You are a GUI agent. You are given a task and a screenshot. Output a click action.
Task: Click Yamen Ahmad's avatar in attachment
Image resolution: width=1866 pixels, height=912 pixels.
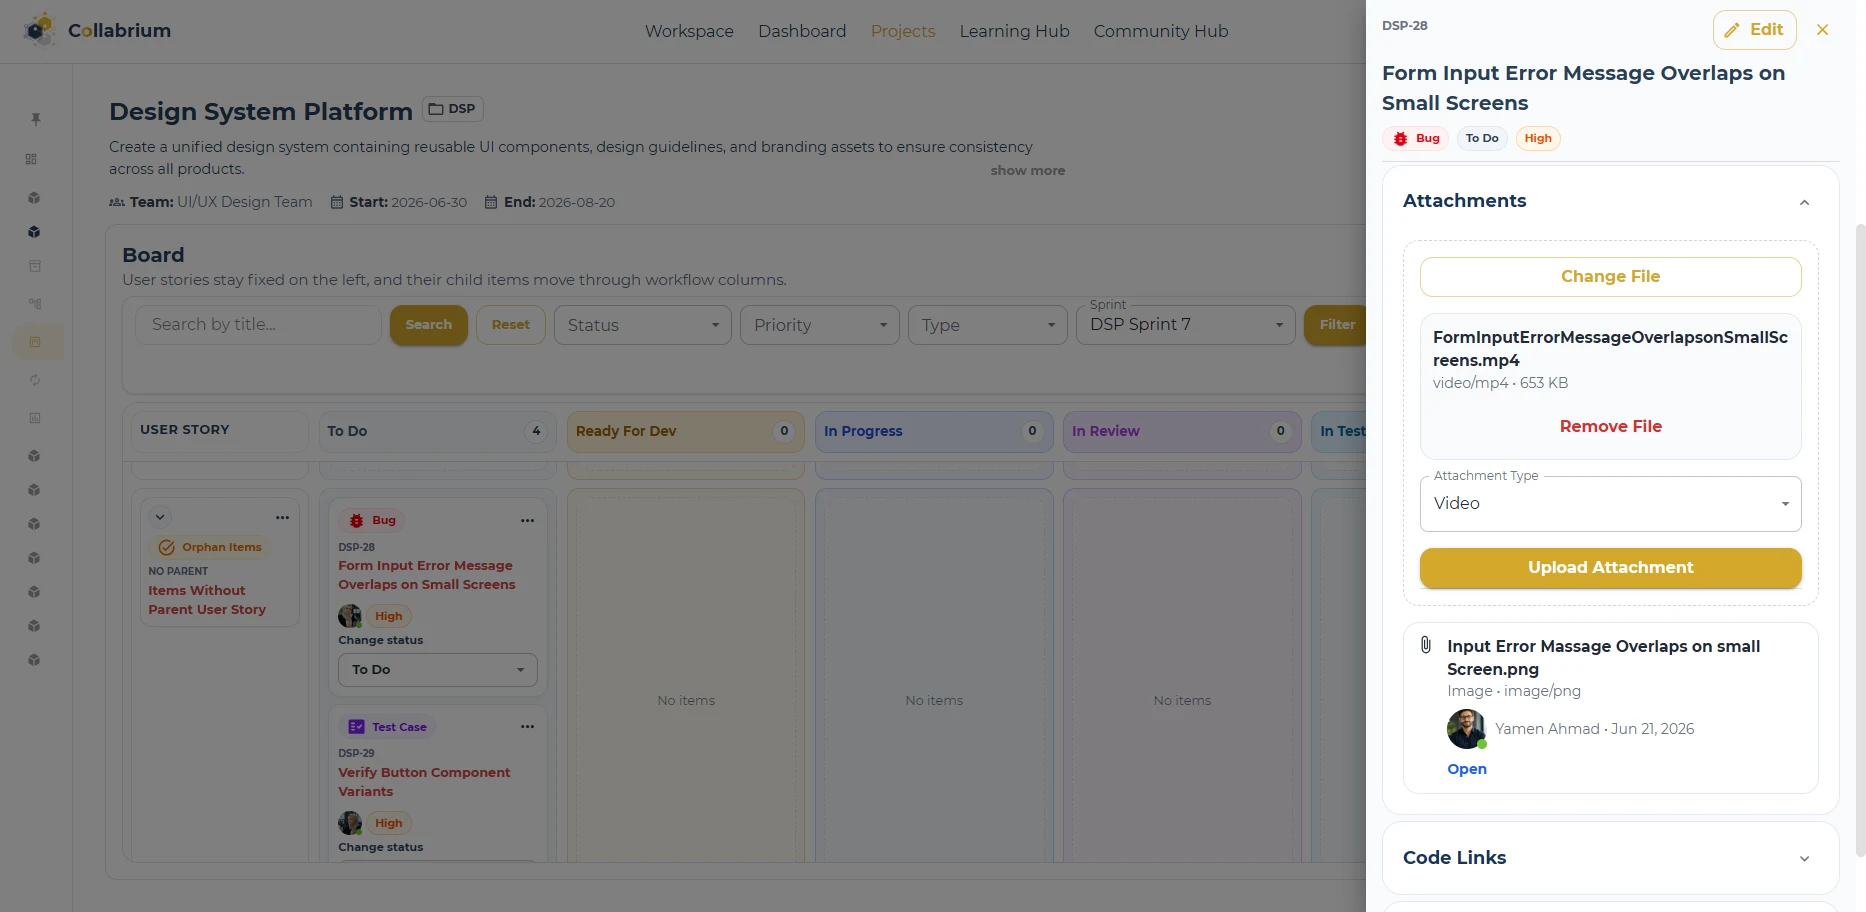coord(1467,729)
